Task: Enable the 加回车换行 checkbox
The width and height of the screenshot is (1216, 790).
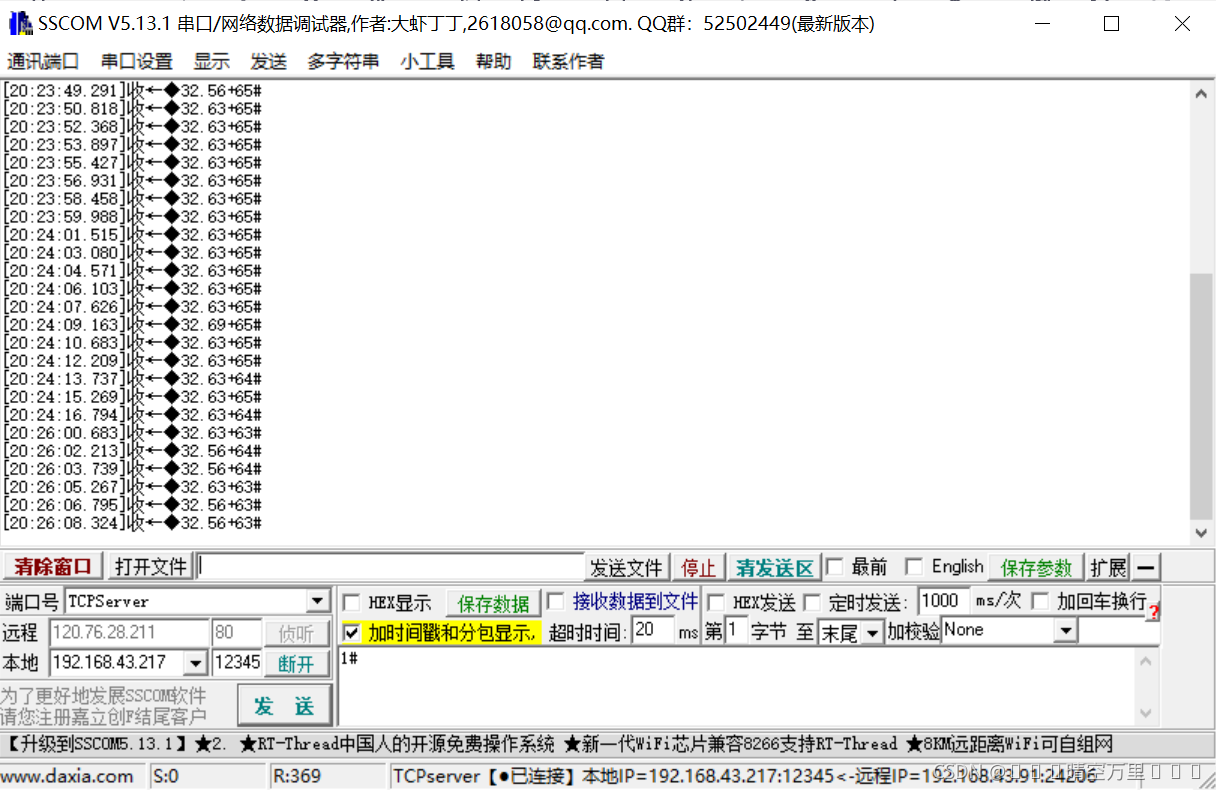Action: 1041,602
